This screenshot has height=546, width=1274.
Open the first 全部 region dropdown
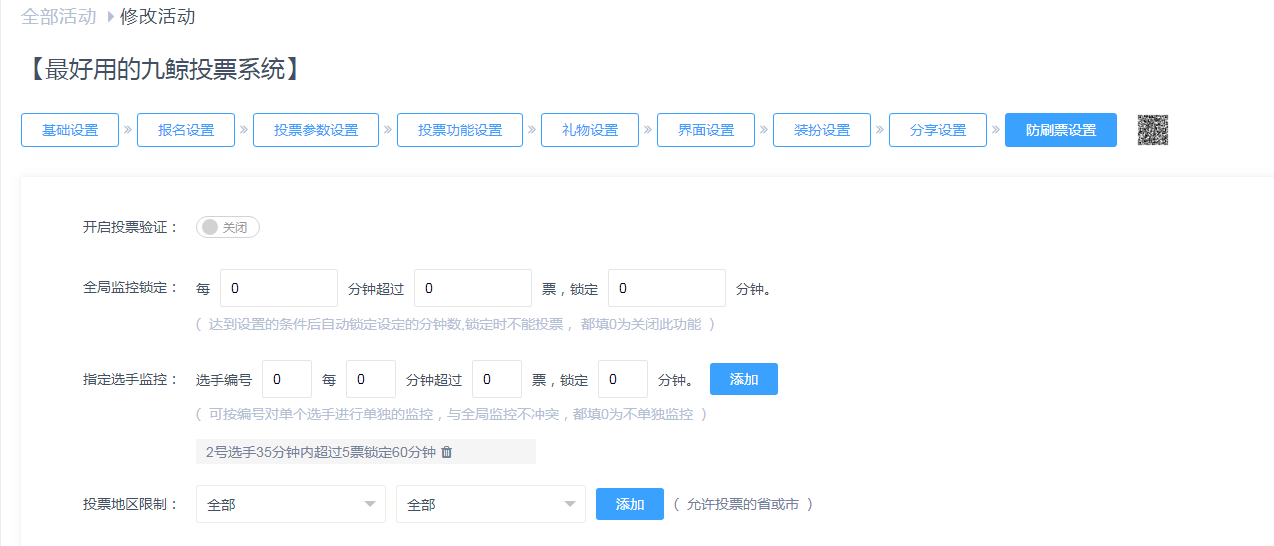click(291, 505)
